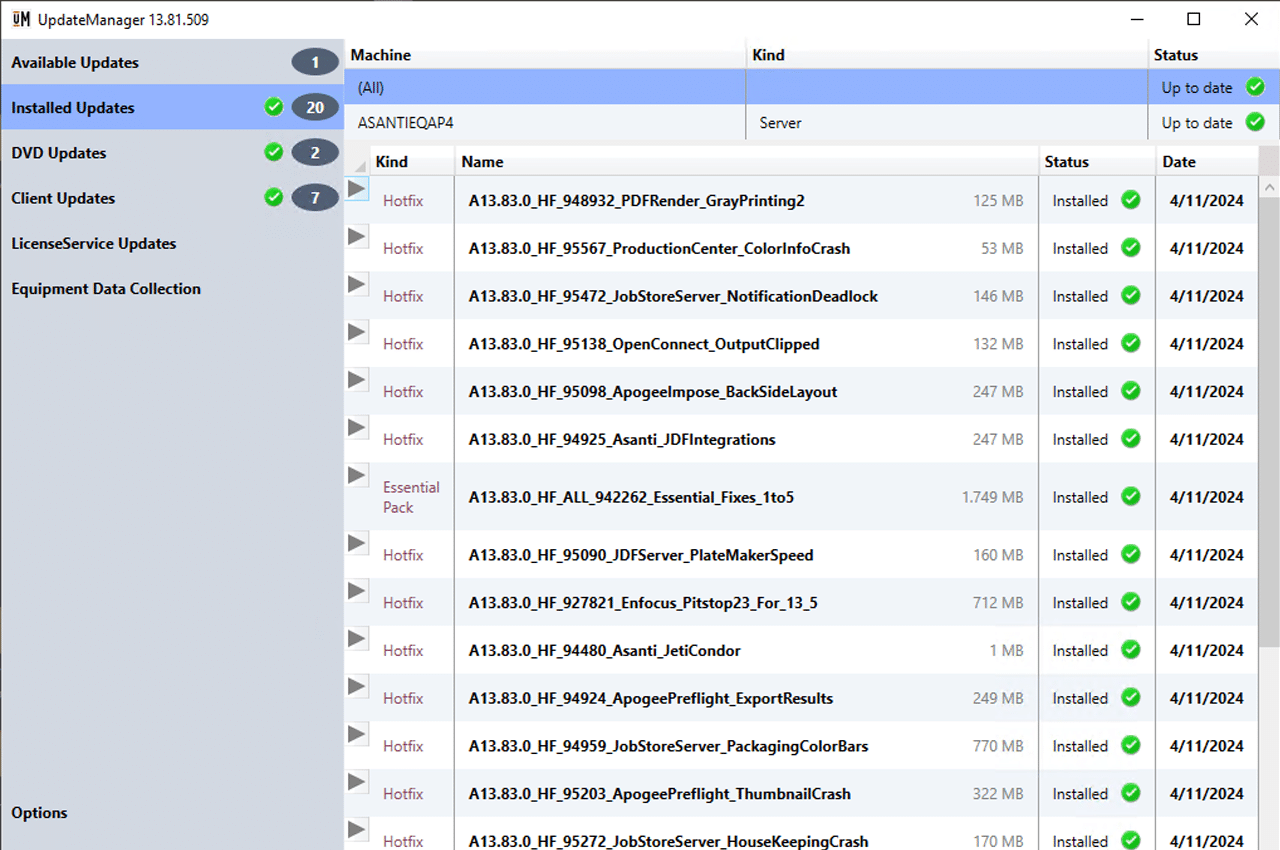Open the Available Updates section
The height and width of the screenshot is (850, 1280).
point(75,62)
